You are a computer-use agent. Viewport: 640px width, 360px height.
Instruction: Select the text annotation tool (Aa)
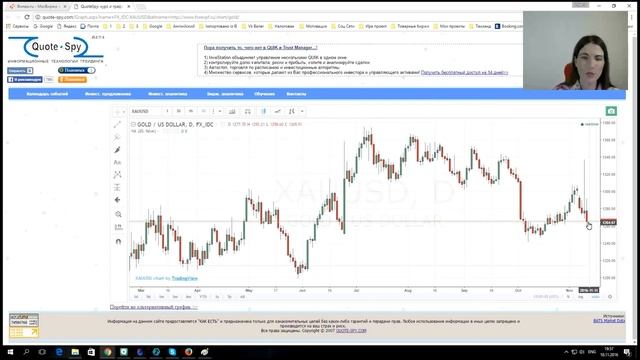118,162
